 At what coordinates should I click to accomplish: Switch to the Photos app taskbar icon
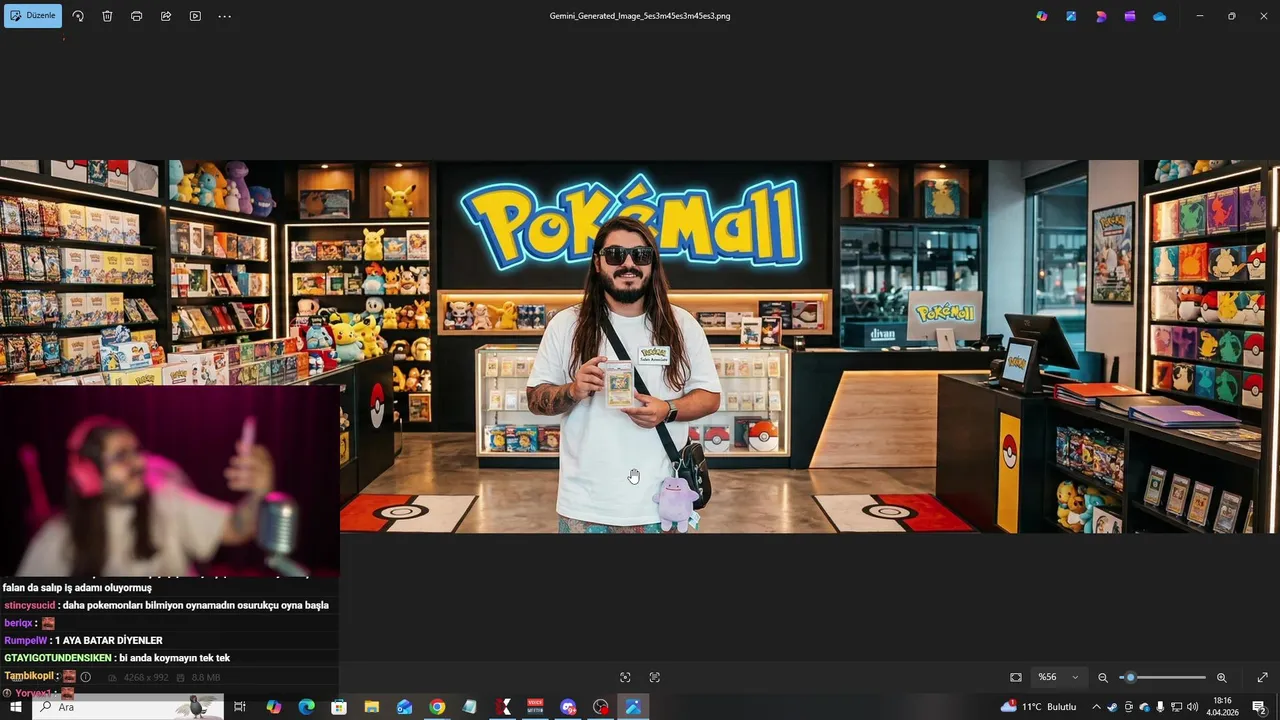click(633, 707)
